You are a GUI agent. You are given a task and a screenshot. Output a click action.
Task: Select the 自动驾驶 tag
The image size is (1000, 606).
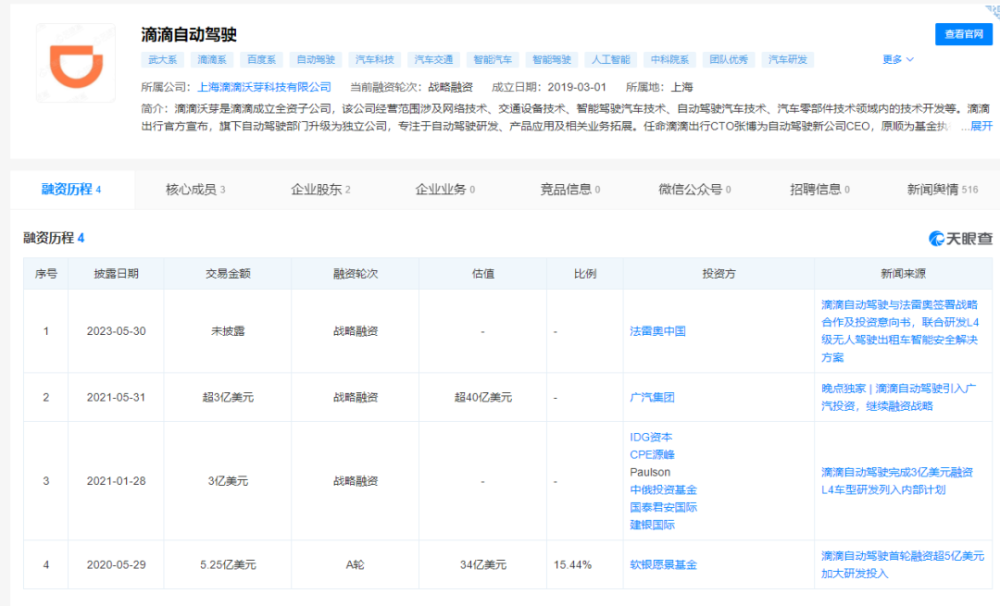coord(316,59)
